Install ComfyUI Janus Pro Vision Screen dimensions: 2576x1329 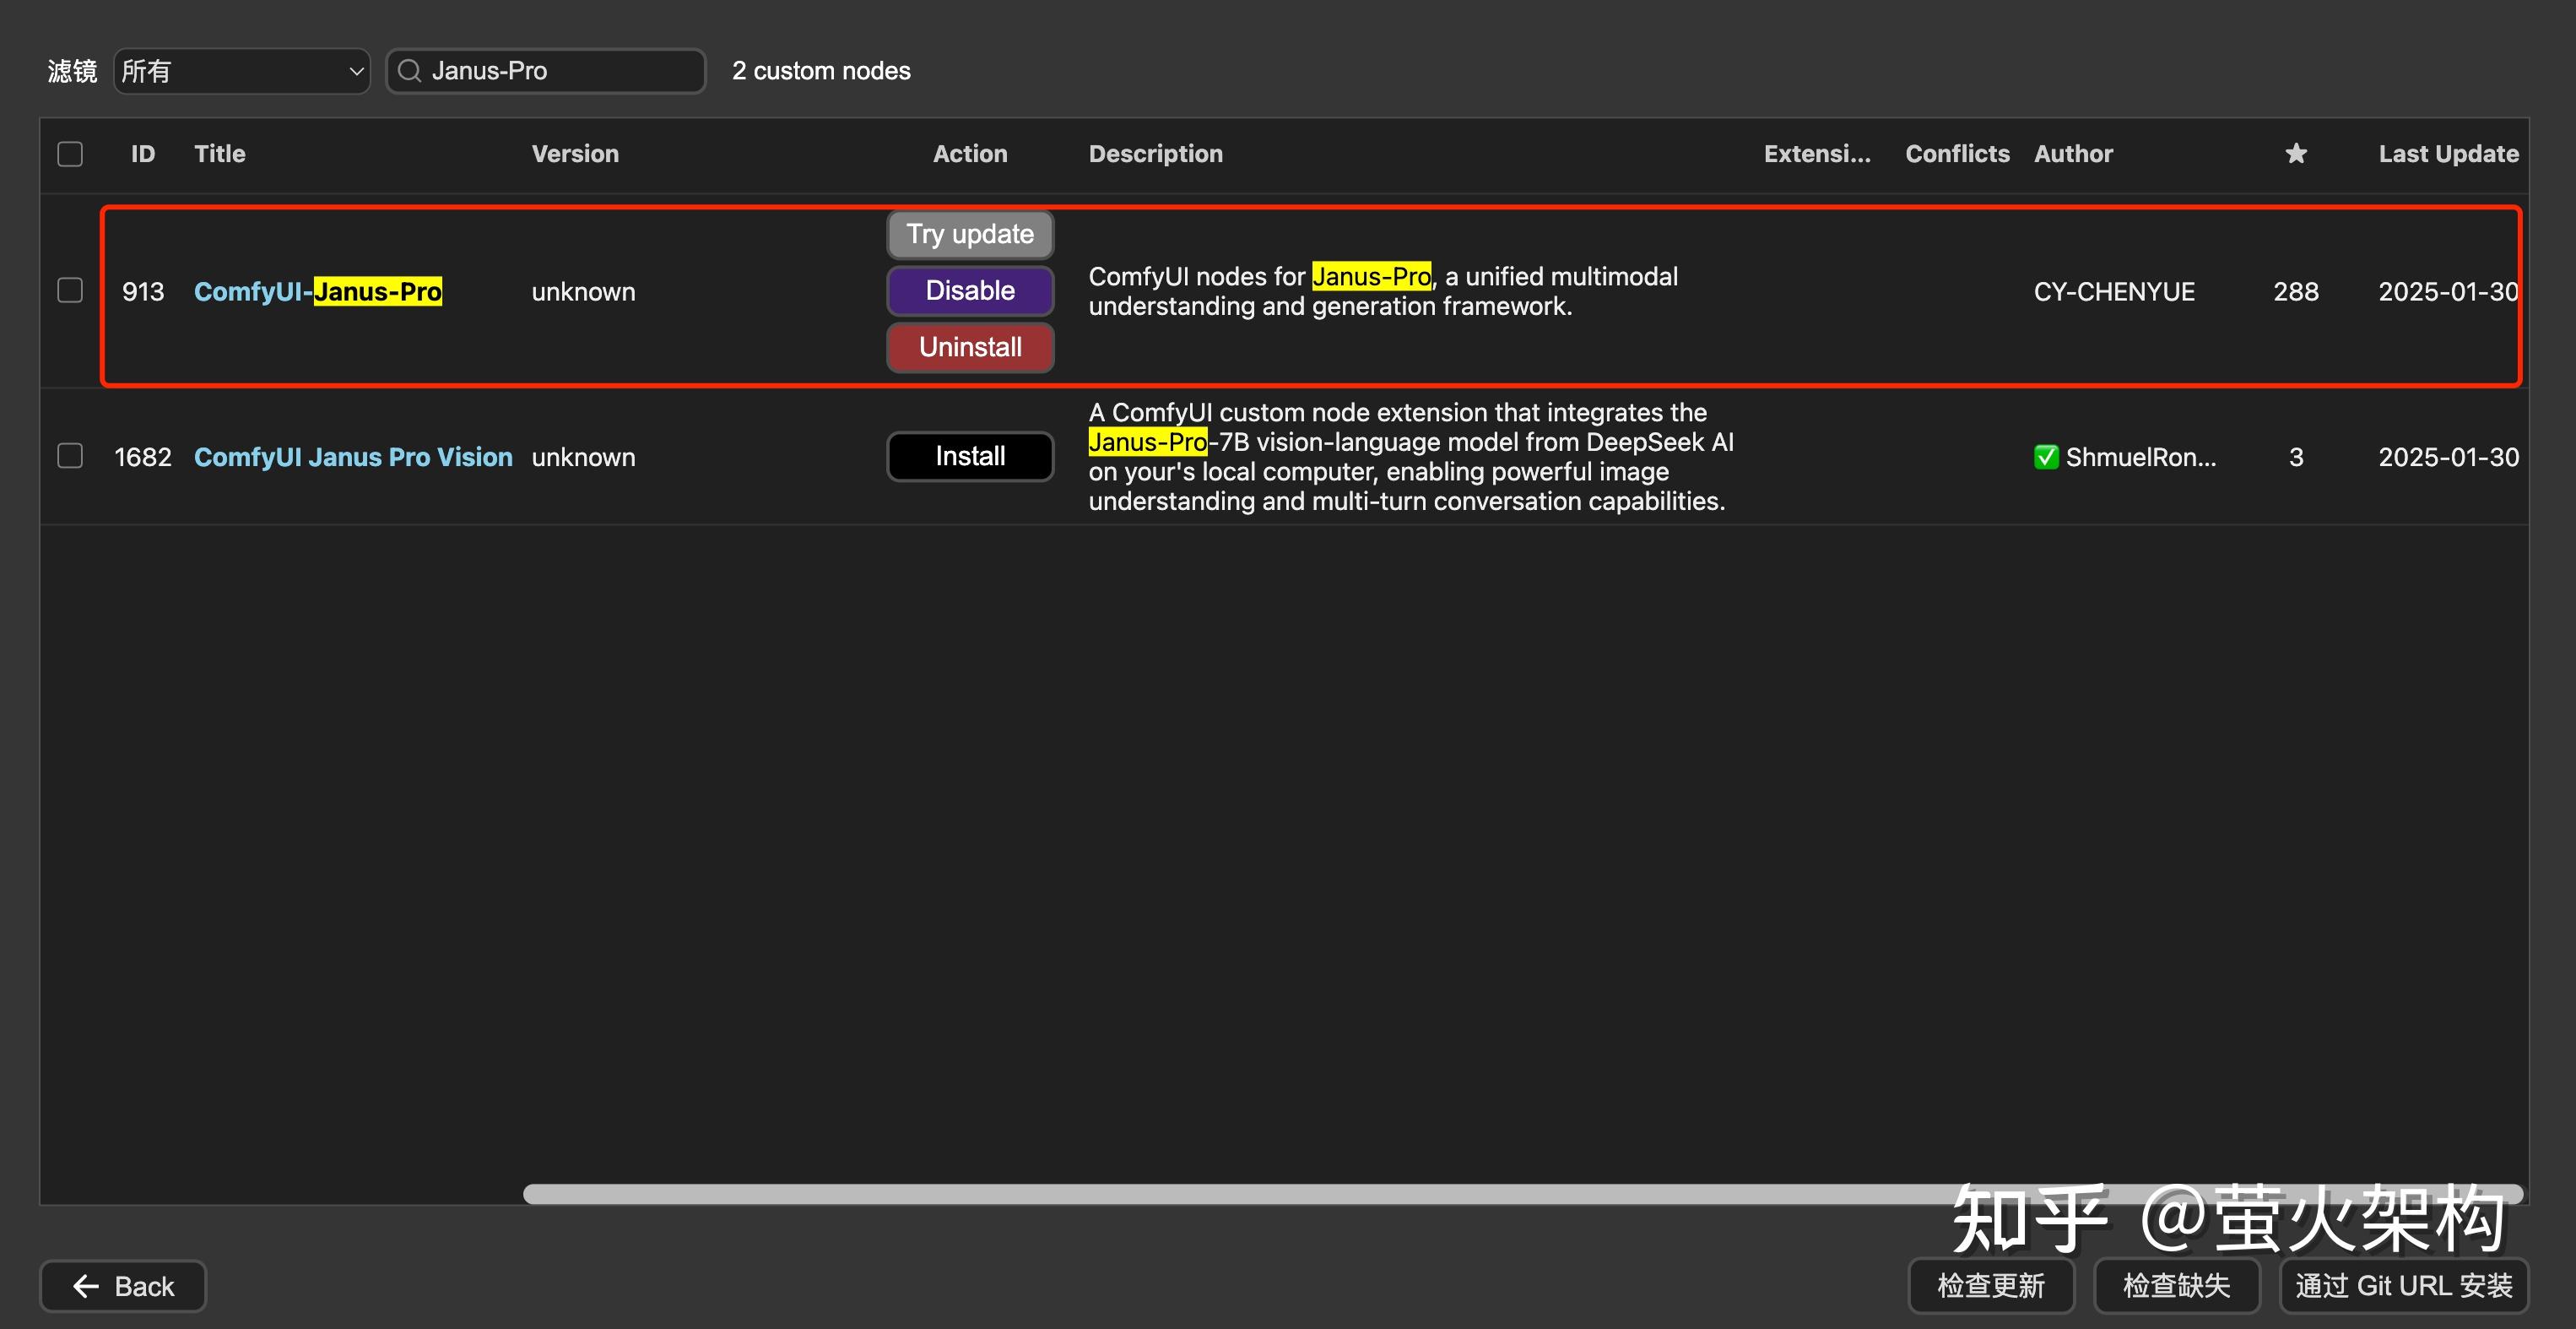pos(970,456)
